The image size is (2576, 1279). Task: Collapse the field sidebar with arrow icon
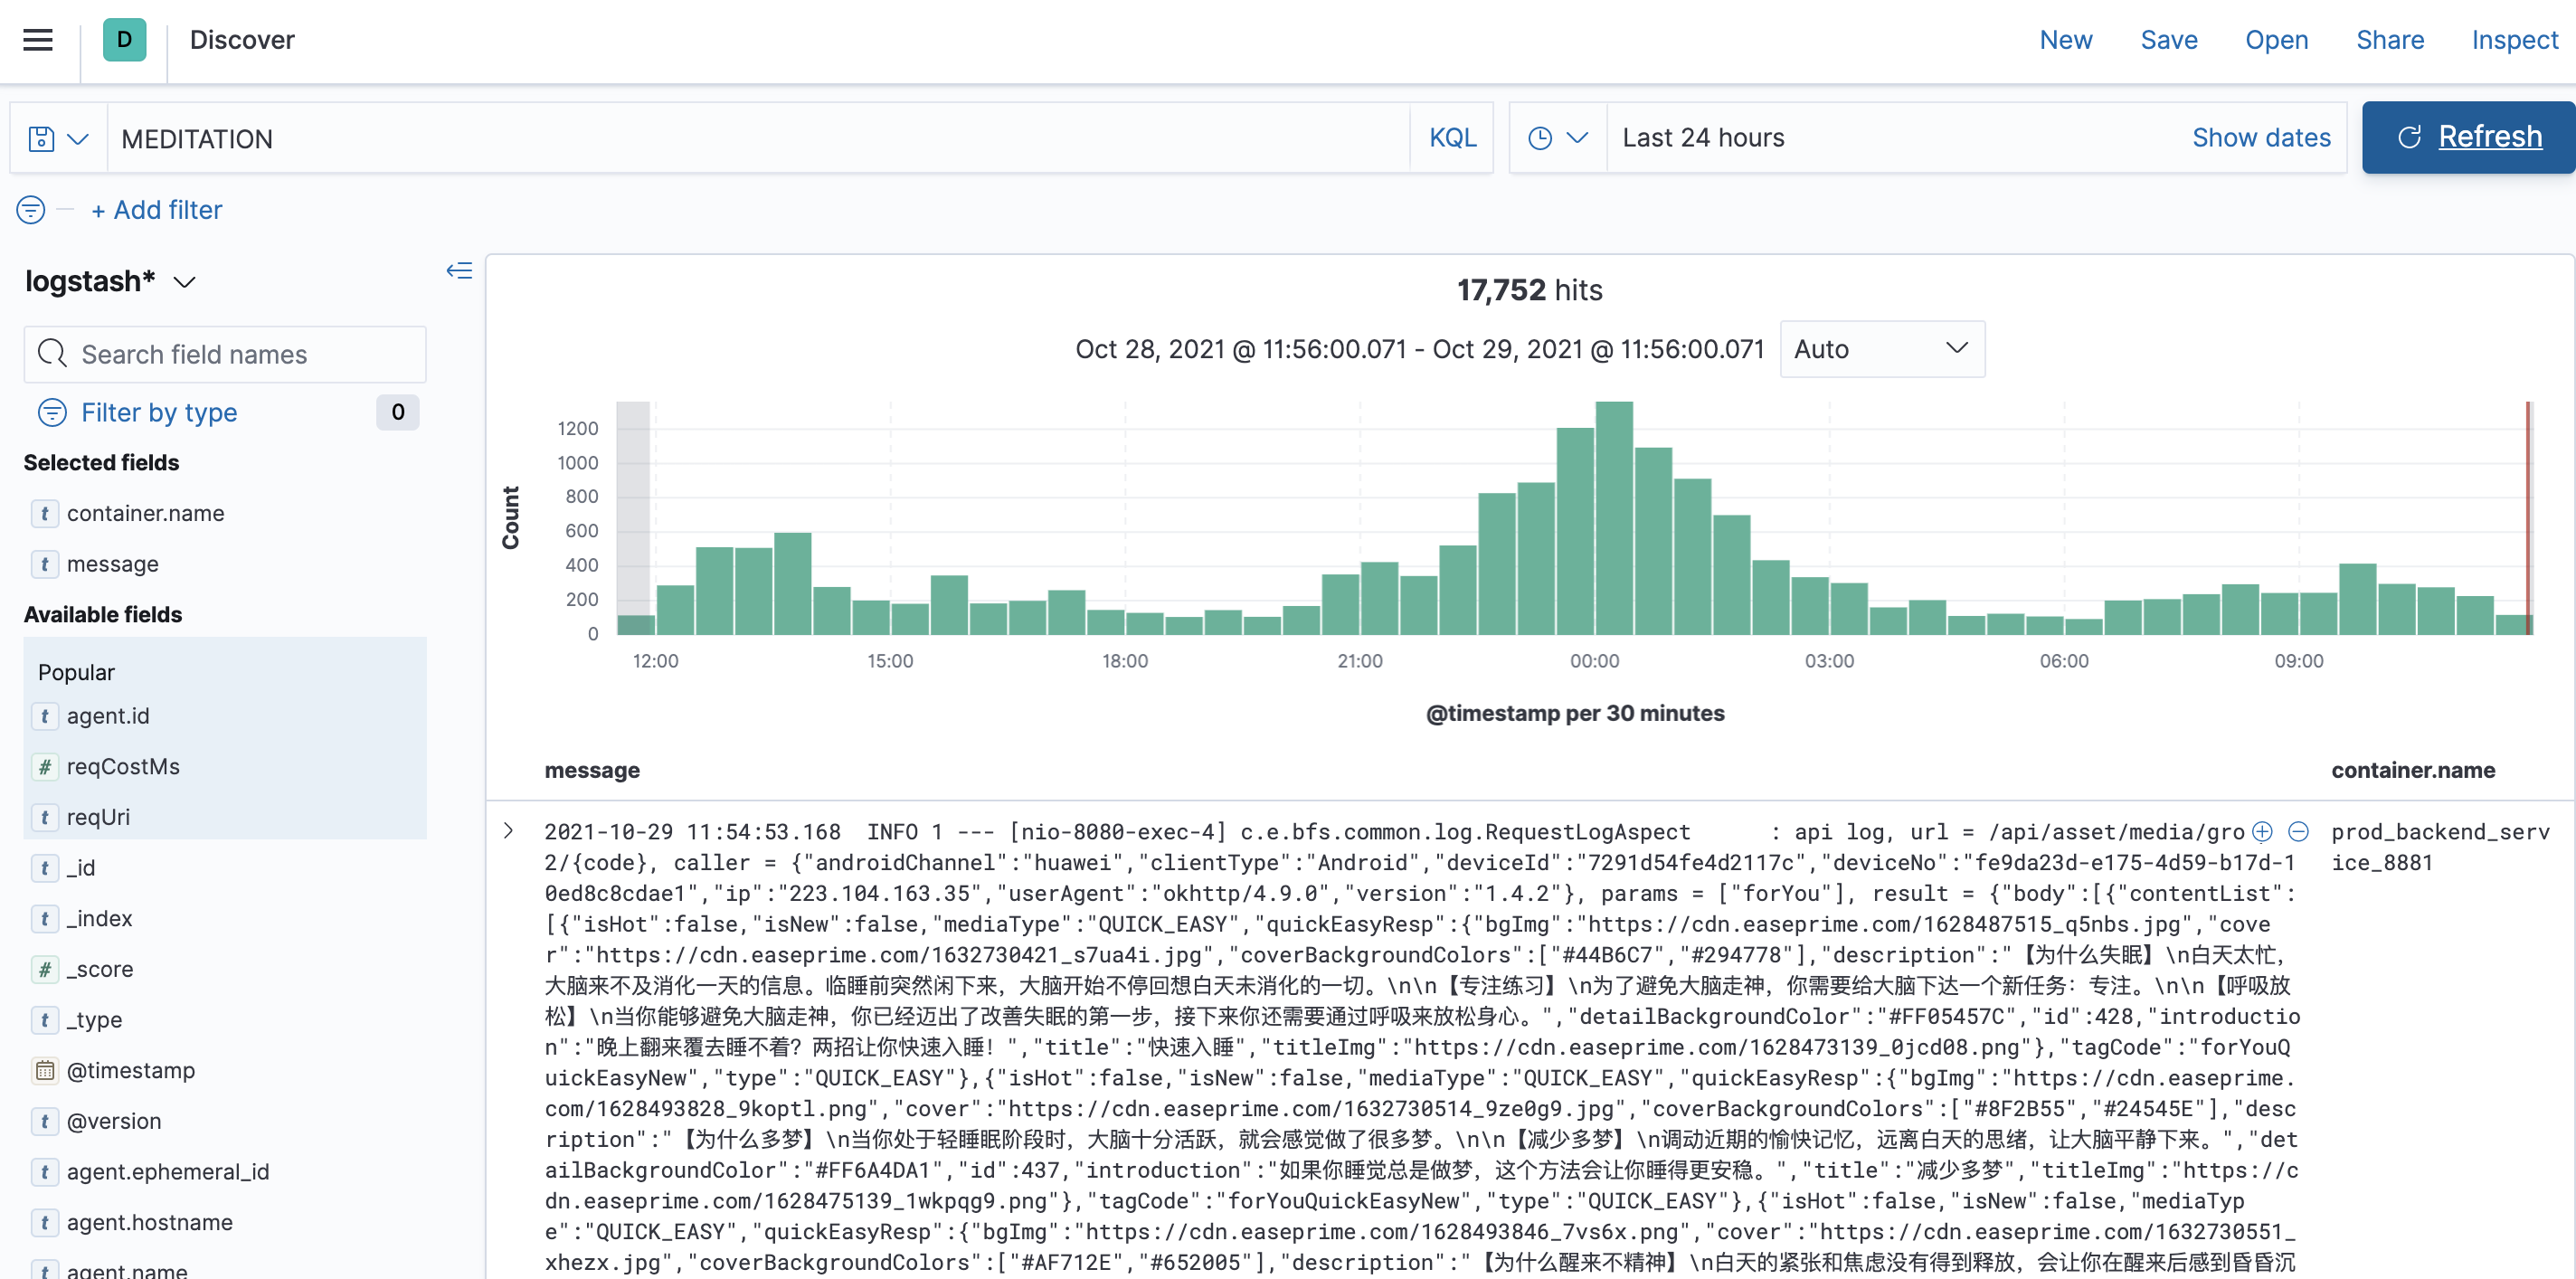459,271
